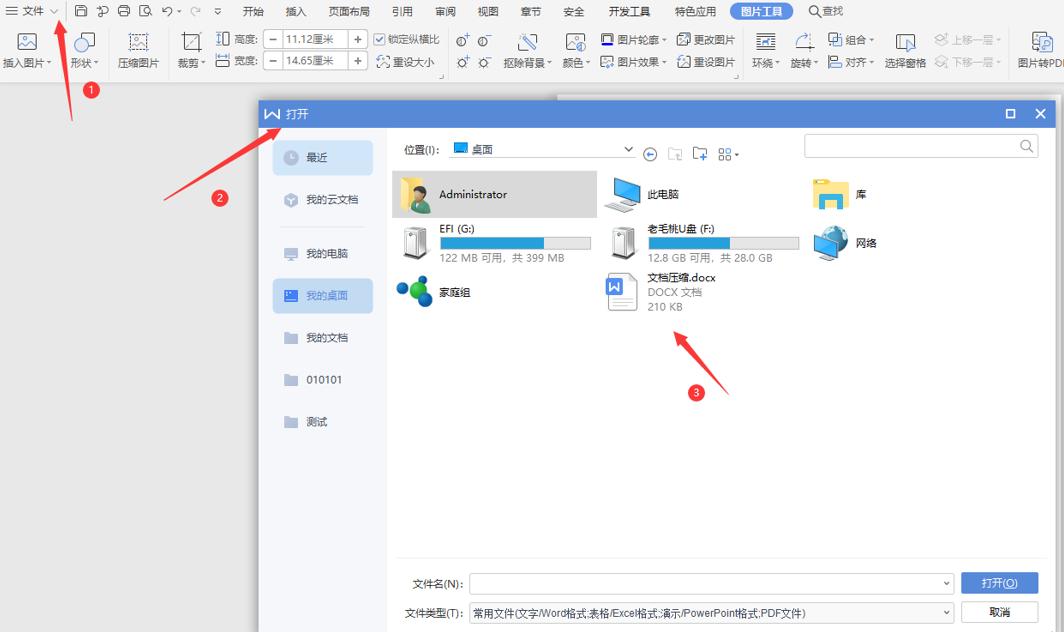This screenshot has width=1064, height=632.
Task: Click the 抠除背景 remove background icon
Action: click(x=527, y=42)
